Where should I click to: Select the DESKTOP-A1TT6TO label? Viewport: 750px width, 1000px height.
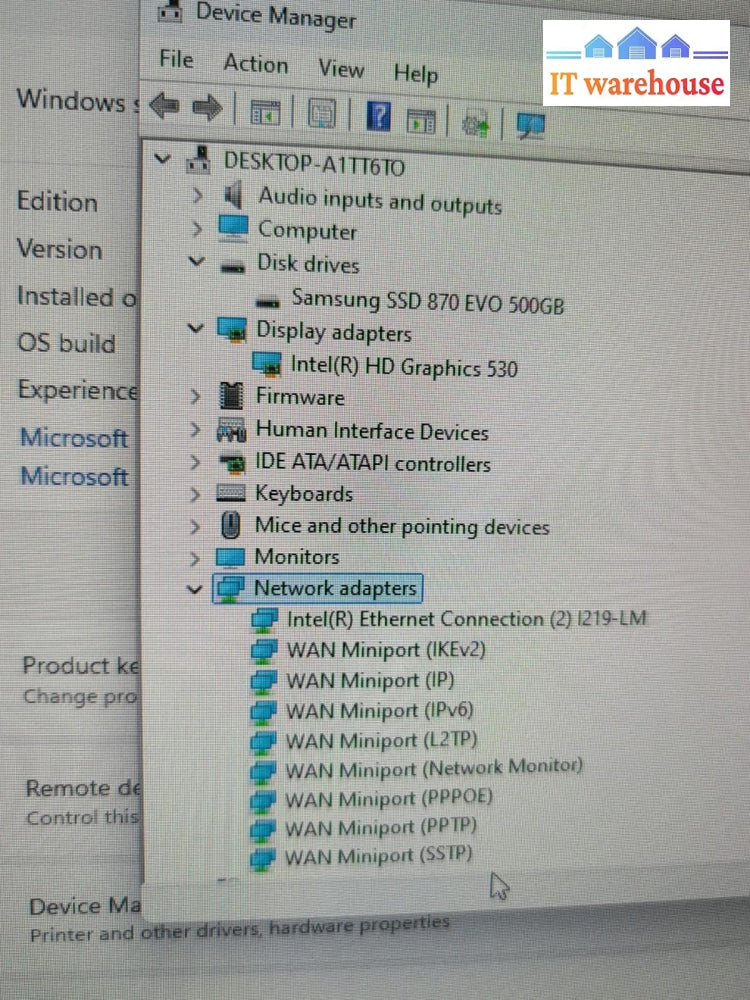314,165
